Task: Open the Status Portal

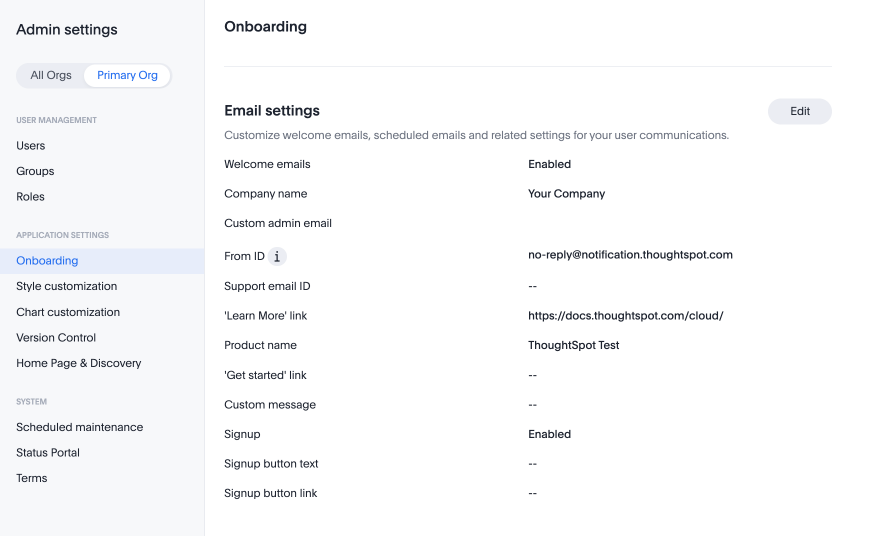Action: (x=48, y=453)
